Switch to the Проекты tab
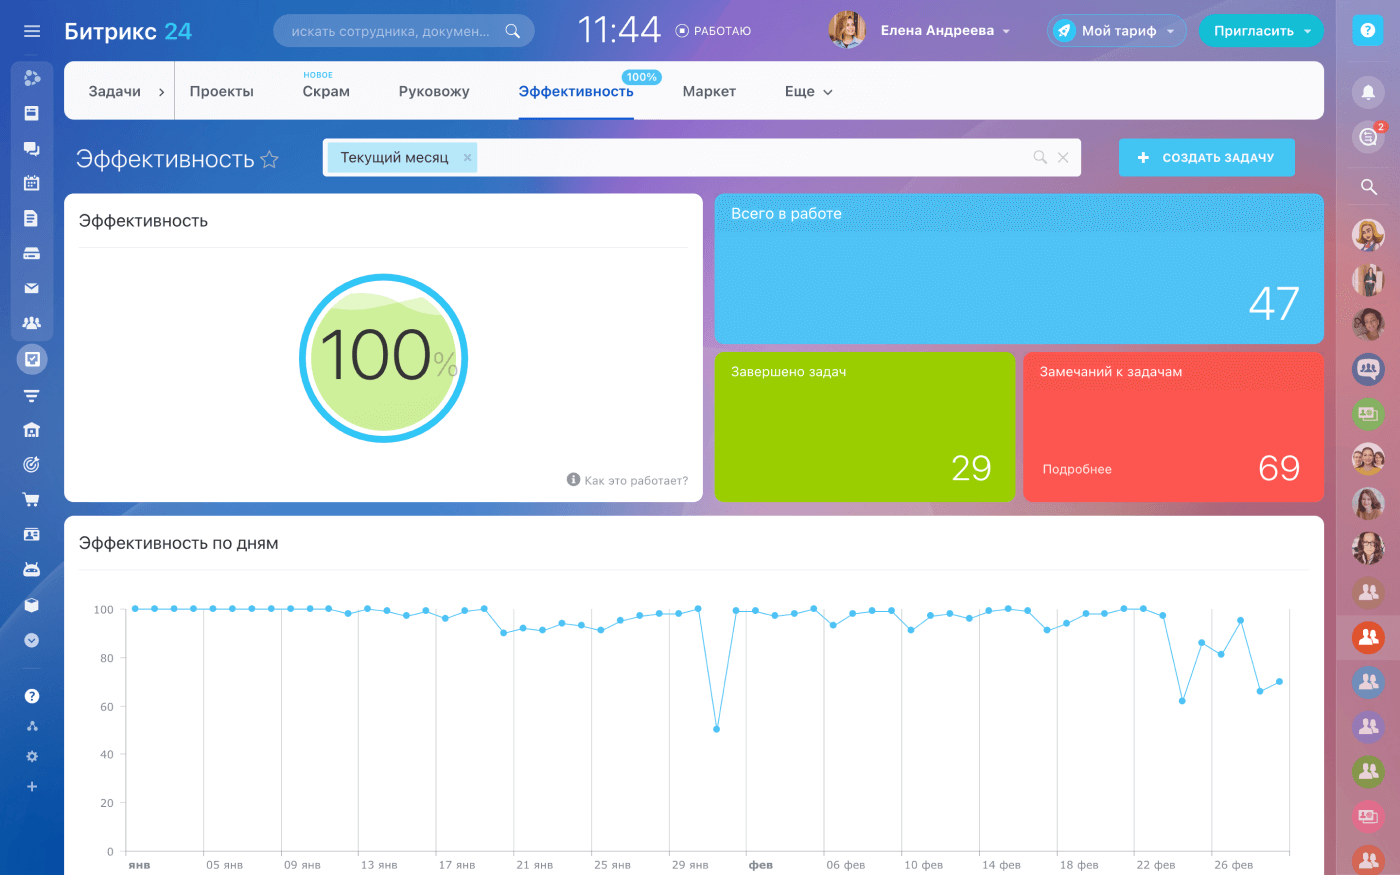 tap(222, 92)
